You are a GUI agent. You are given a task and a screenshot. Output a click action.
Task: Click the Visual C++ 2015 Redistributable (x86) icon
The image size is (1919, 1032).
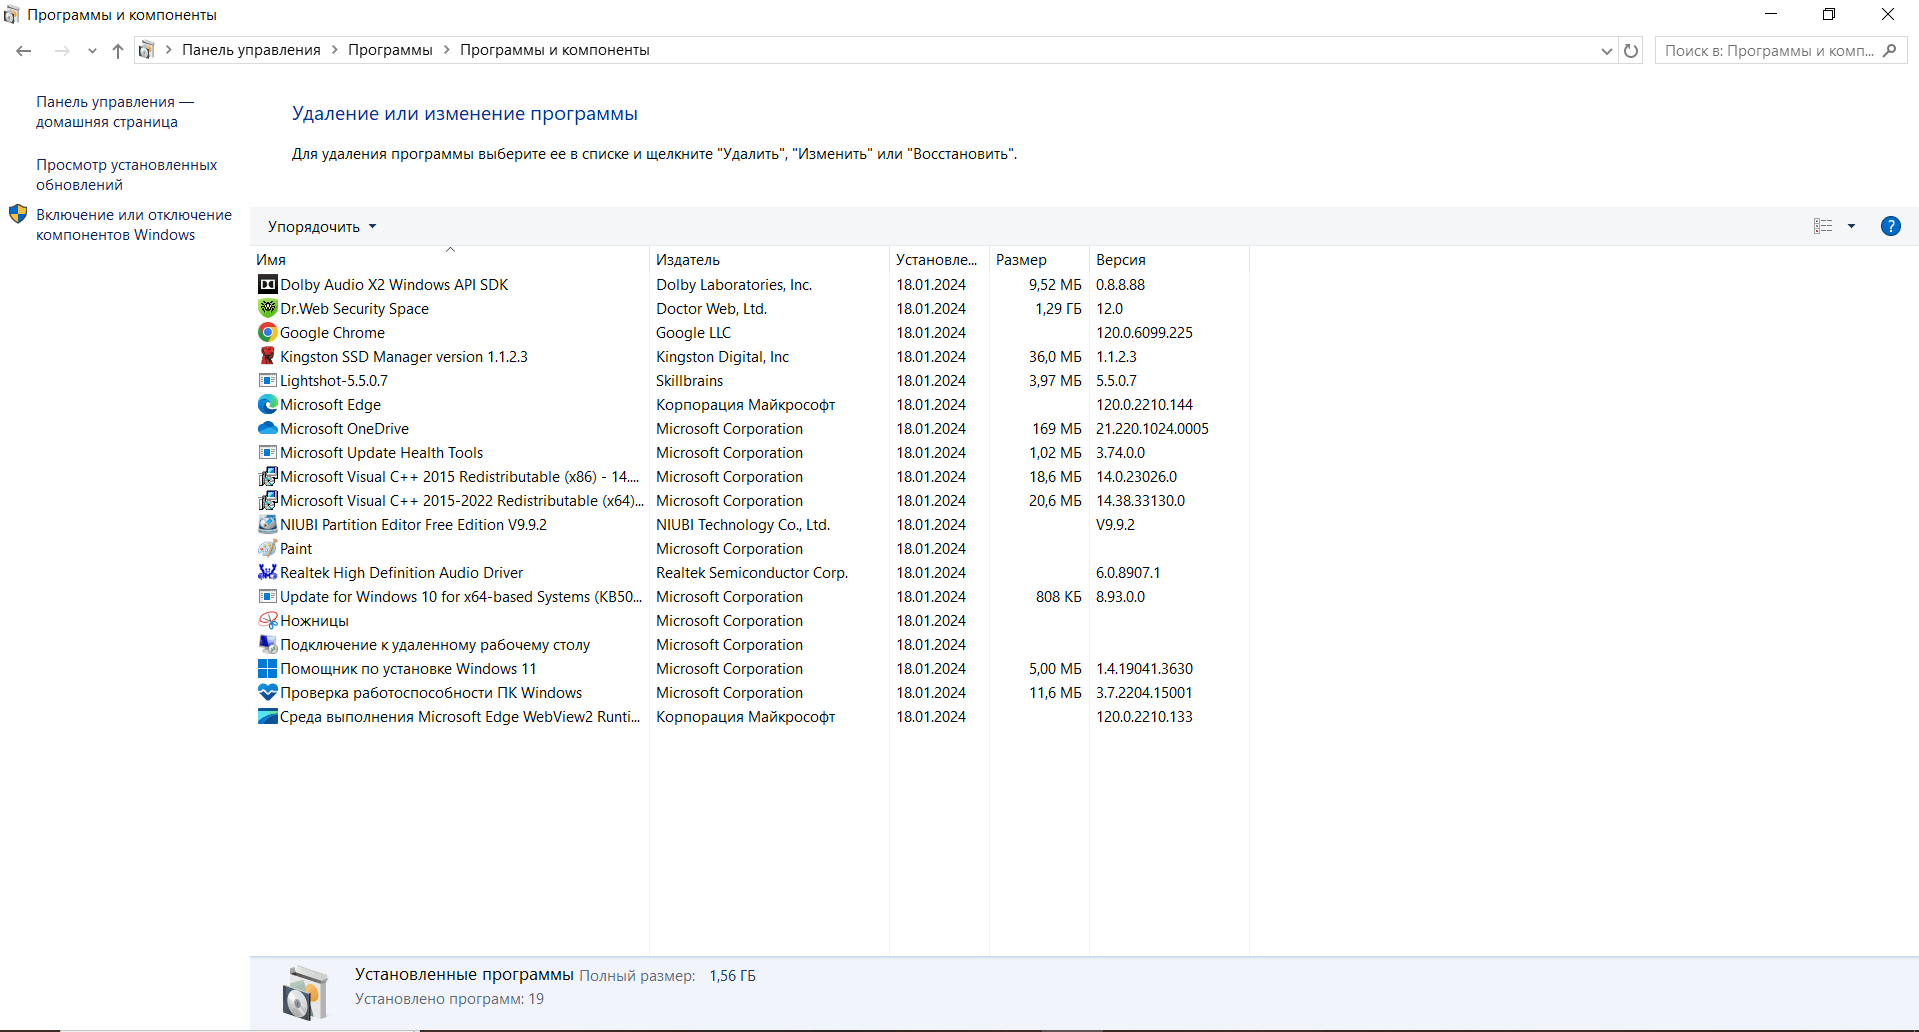[x=267, y=477]
